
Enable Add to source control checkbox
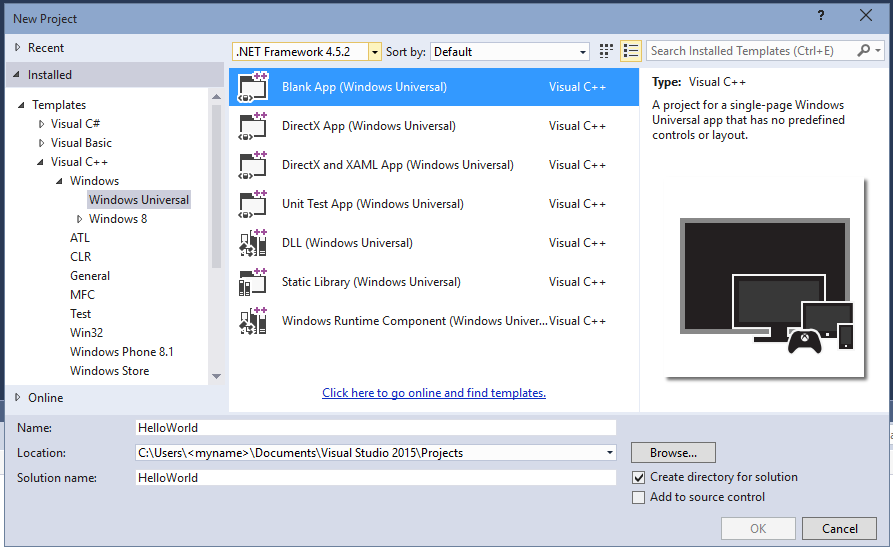point(639,497)
